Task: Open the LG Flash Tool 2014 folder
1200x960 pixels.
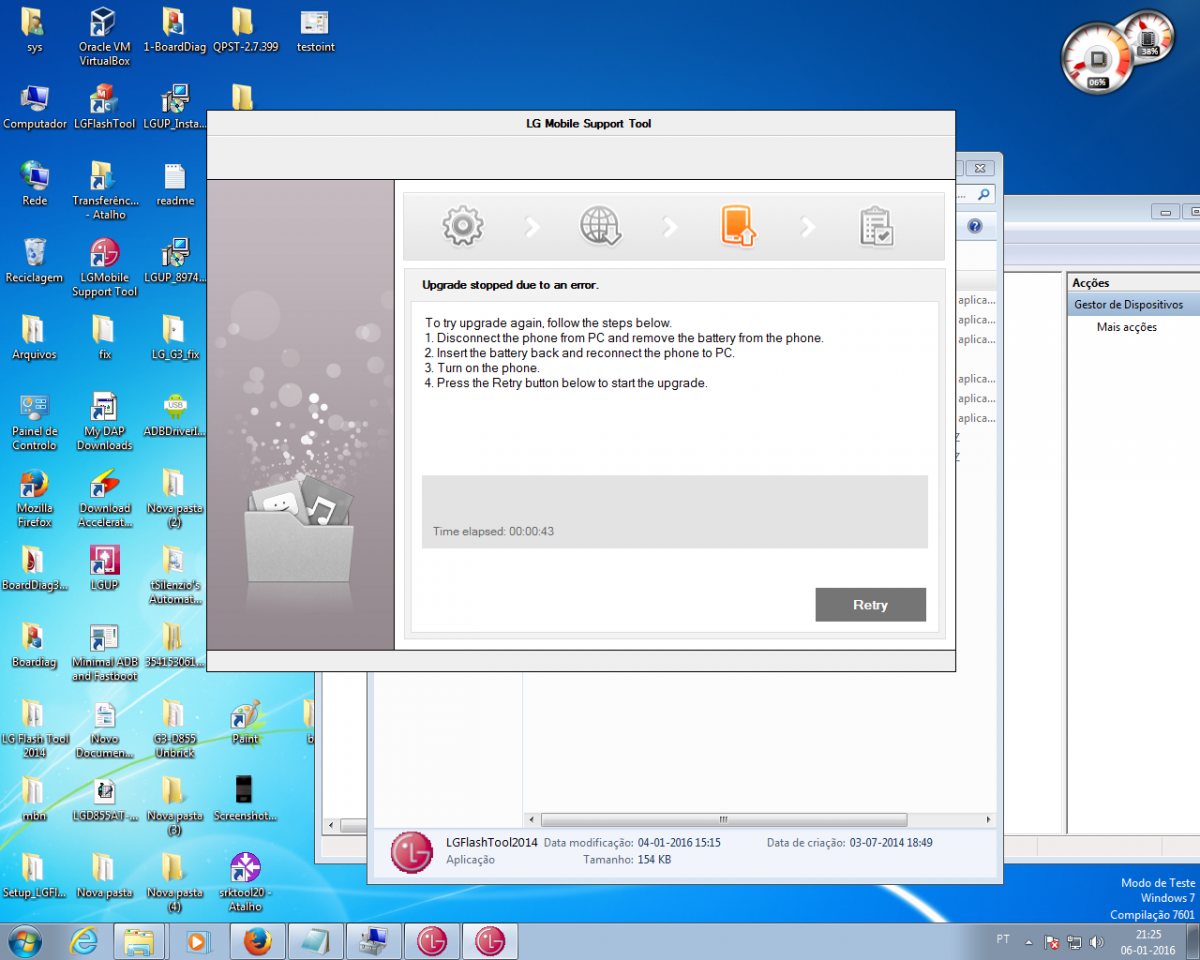Action: pyautogui.click(x=34, y=729)
